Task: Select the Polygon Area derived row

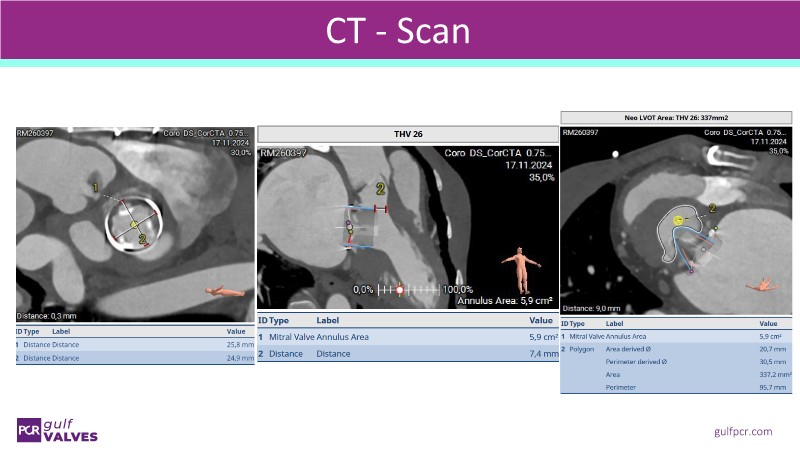Action: tap(673, 349)
